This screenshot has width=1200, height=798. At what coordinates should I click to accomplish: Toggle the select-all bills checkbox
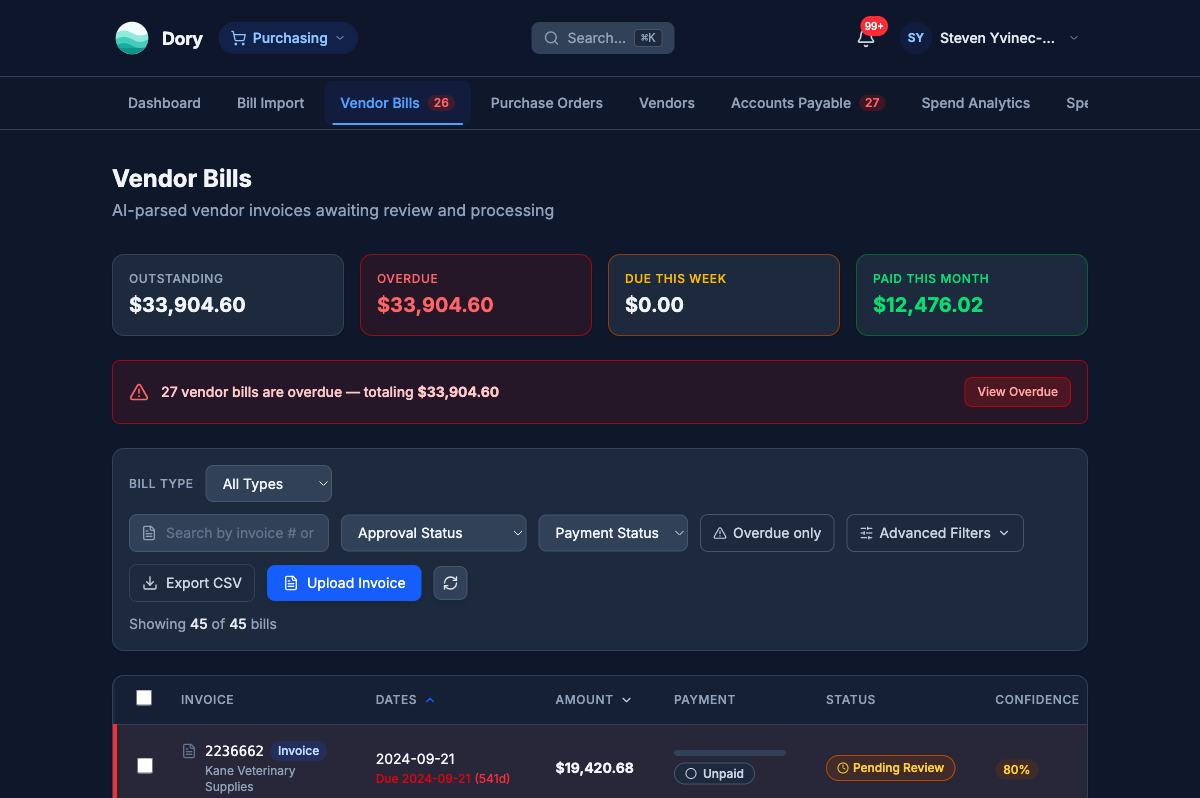click(x=144, y=698)
